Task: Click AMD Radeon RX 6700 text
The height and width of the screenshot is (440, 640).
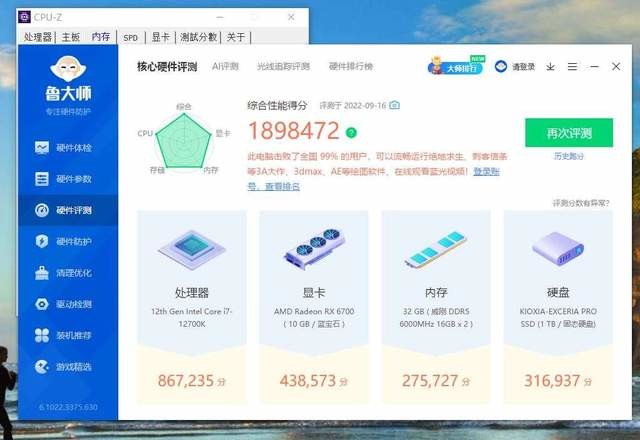Action: point(314,311)
